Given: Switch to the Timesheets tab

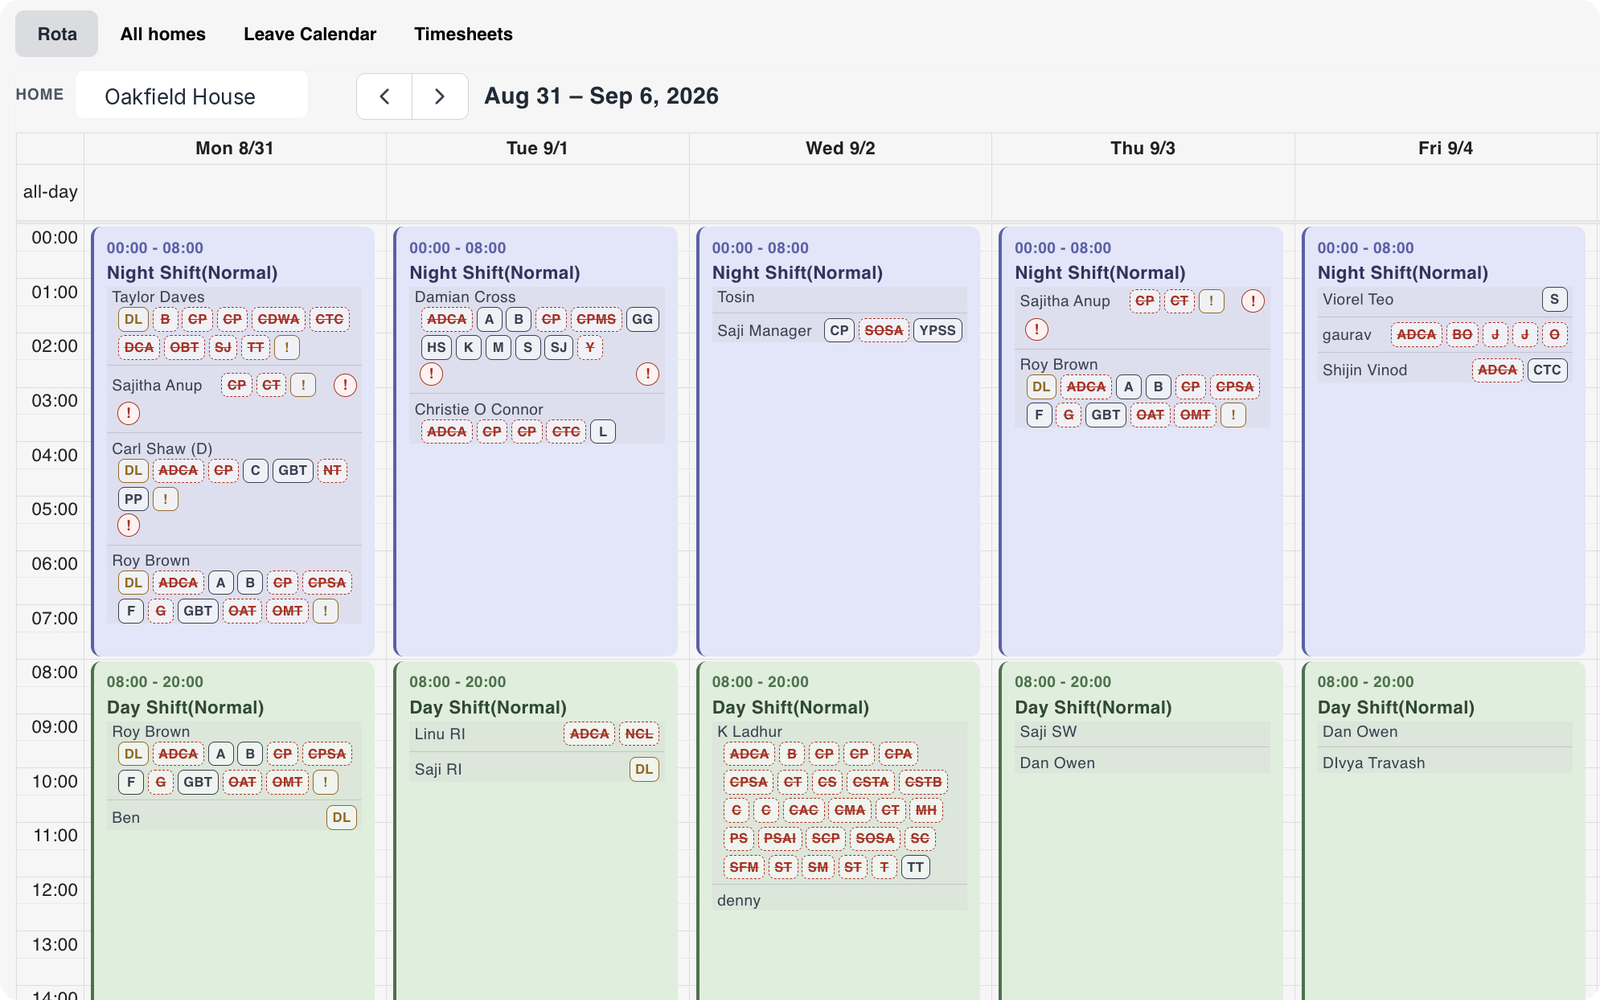Looking at the screenshot, I should click(x=463, y=34).
